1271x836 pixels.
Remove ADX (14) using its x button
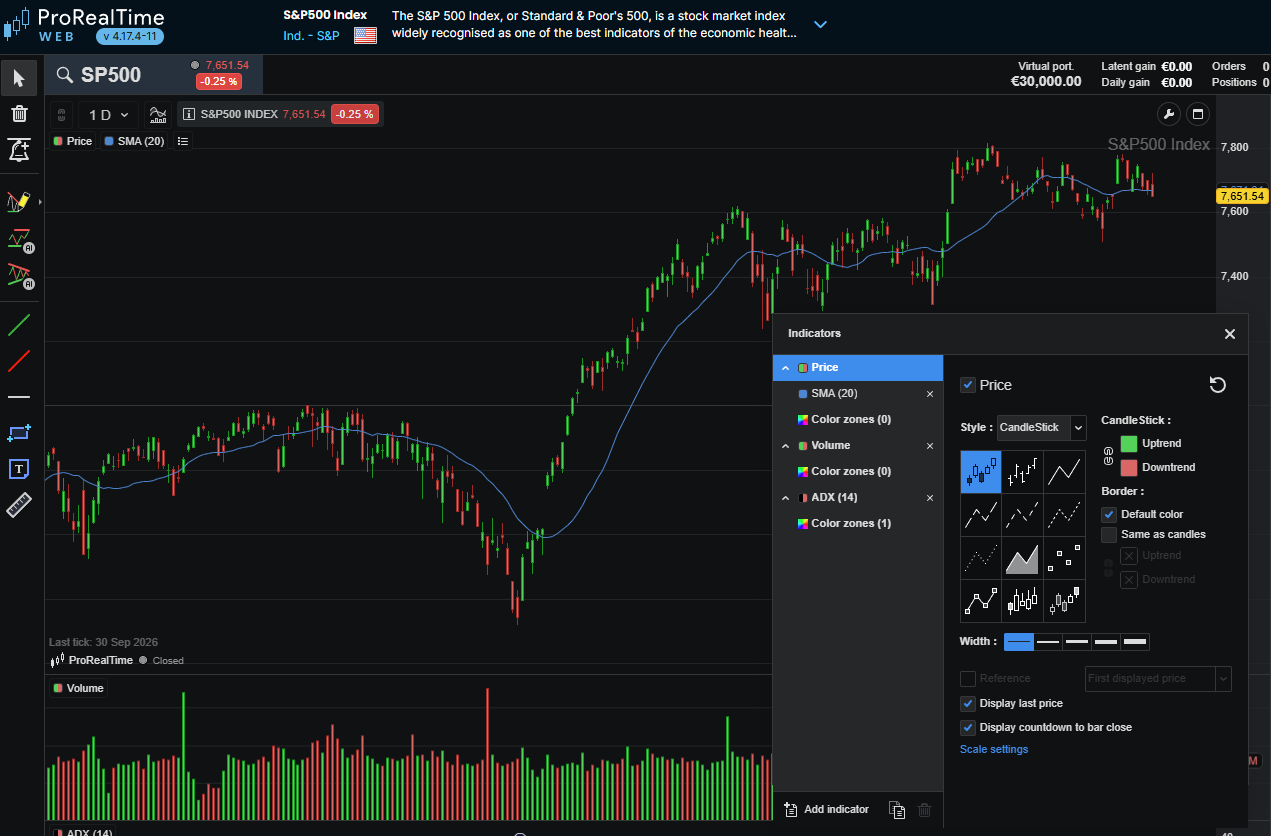point(930,498)
